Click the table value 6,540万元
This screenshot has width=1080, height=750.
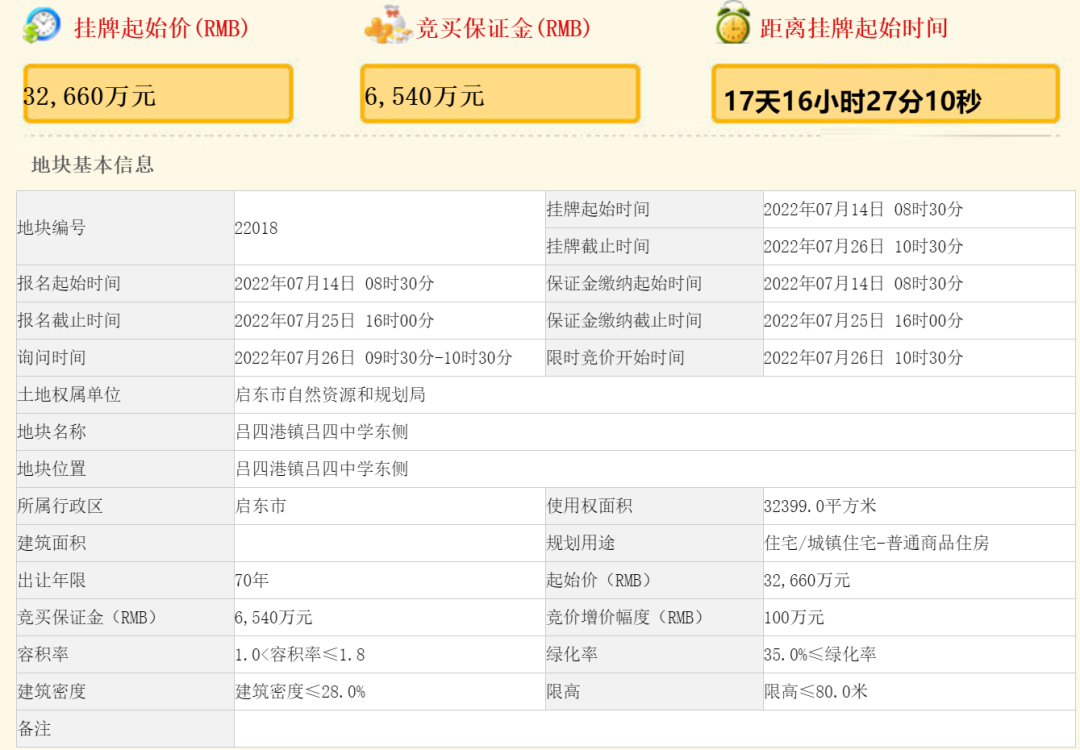[273, 618]
